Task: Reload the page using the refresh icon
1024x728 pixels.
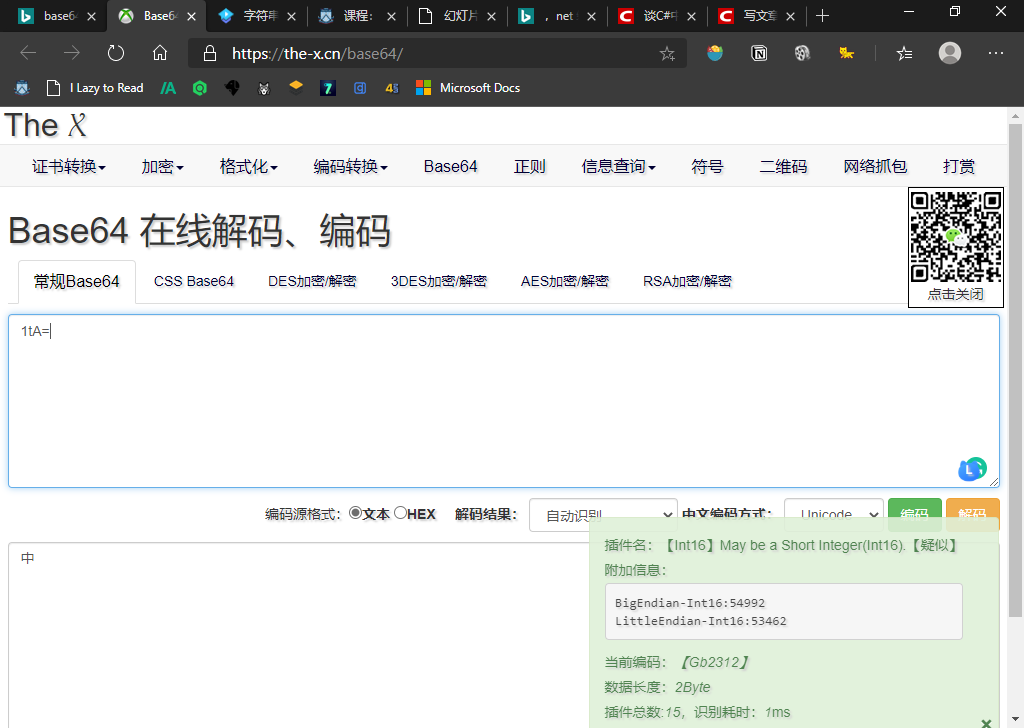Action: click(x=116, y=54)
